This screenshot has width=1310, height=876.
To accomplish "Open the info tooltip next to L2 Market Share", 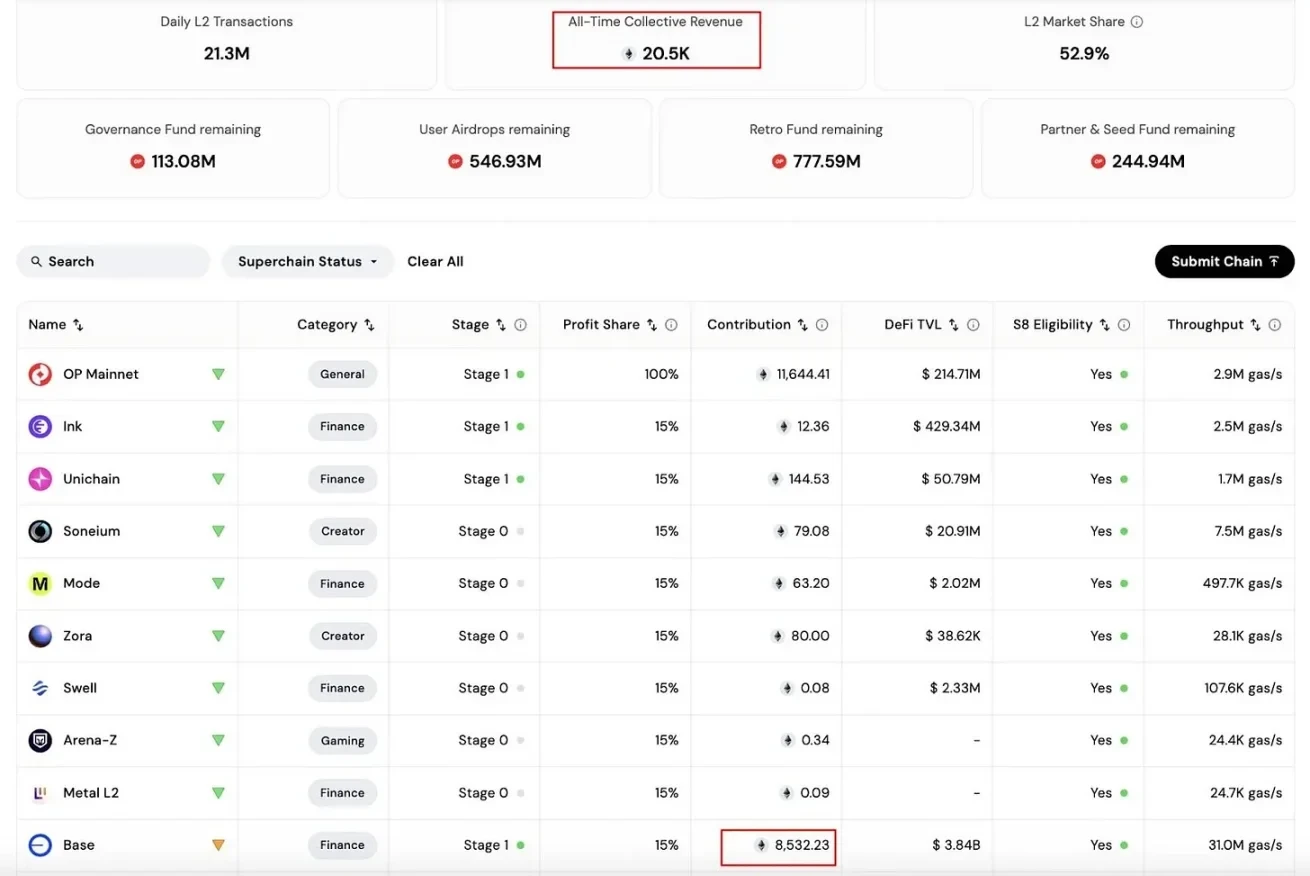I will click(1136, 21).
